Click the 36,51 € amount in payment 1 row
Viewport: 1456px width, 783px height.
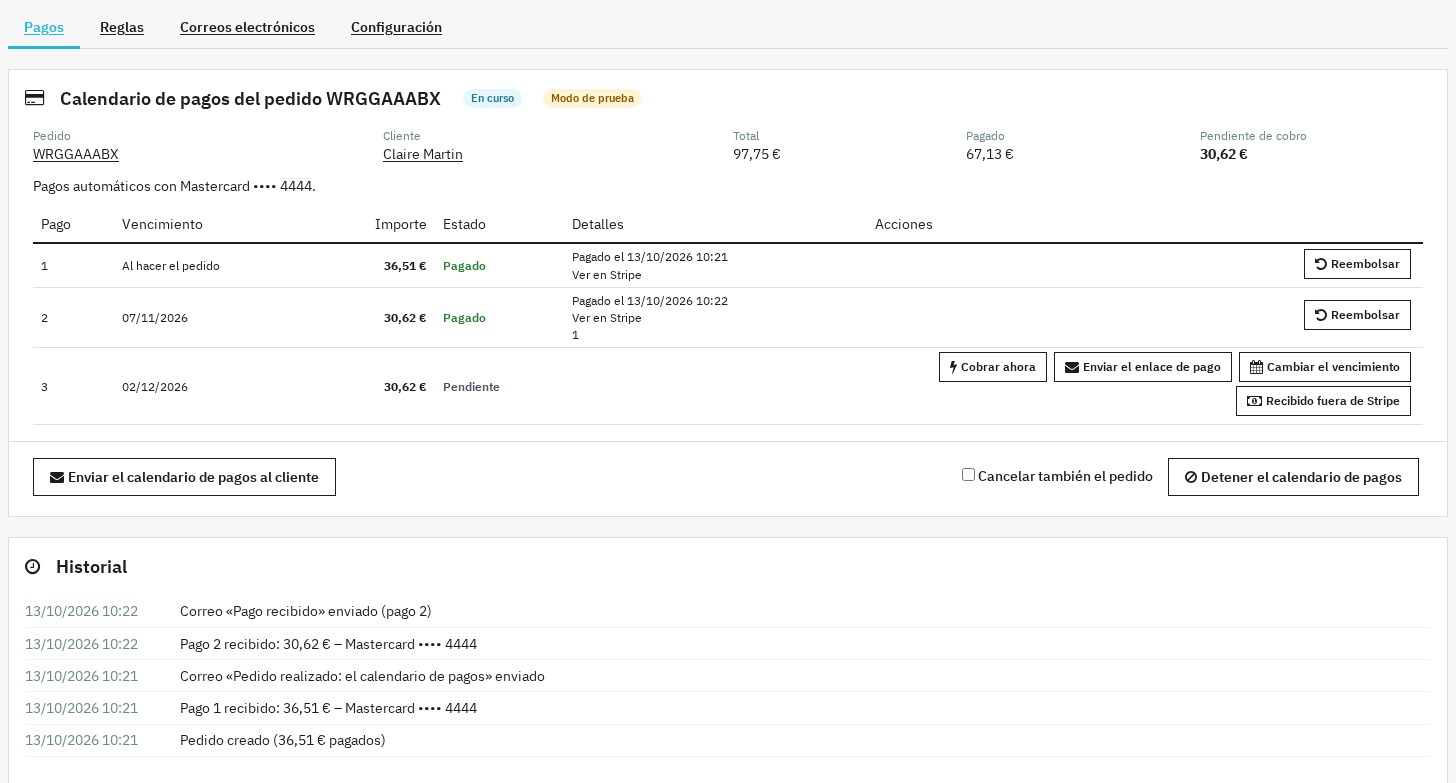pyautogui.click(x=405, y=266)
